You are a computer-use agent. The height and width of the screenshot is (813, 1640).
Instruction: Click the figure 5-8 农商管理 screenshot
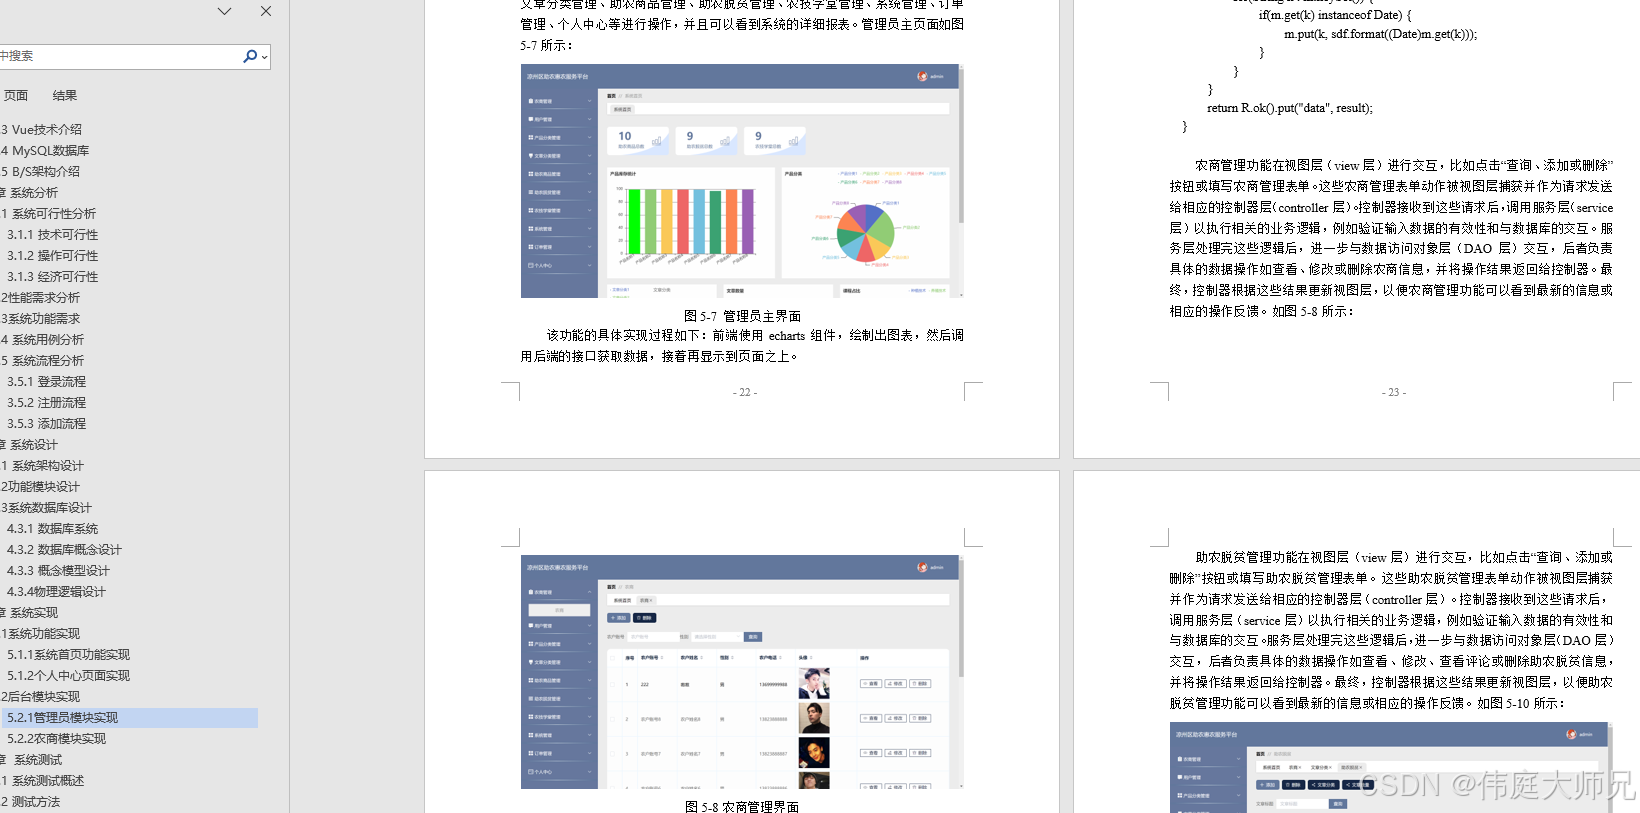[x=742, y=672]
